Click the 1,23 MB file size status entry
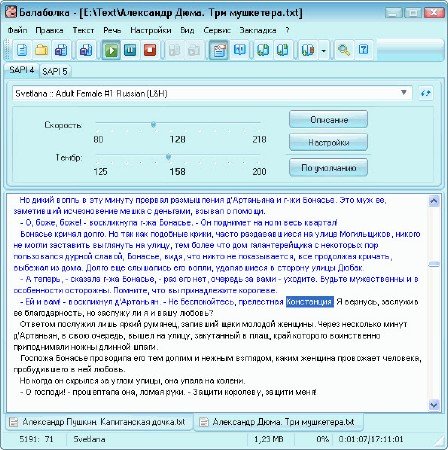 pyautogui.click(x=269, y=439)
